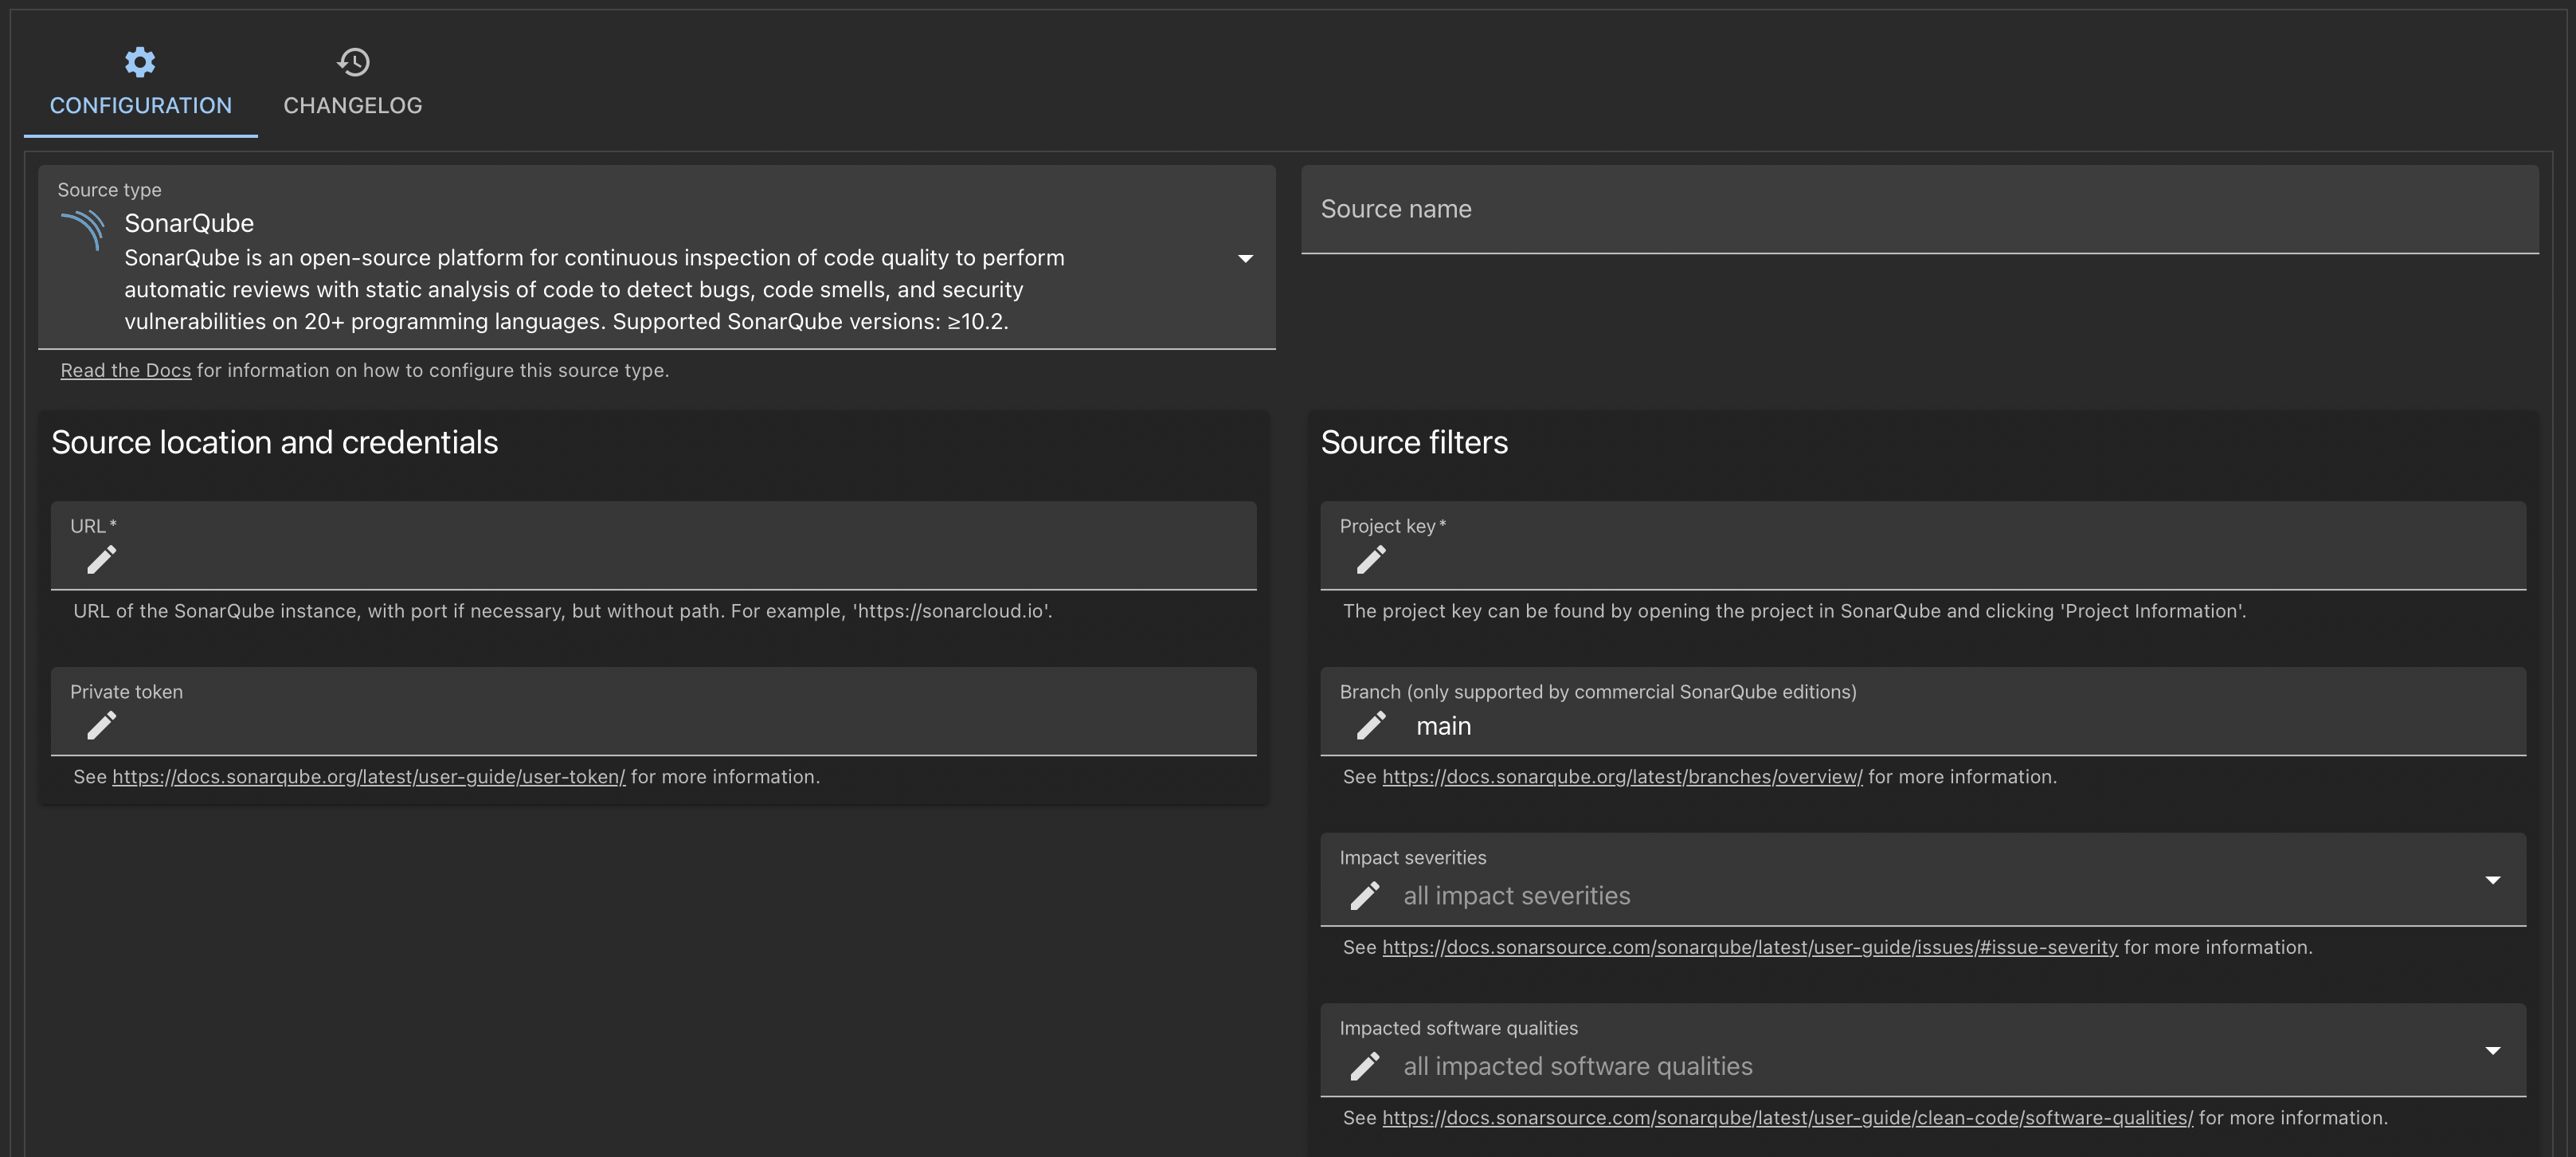Focus the Source name input field
The image size is (2576, 1157).
coord(1920,209)
